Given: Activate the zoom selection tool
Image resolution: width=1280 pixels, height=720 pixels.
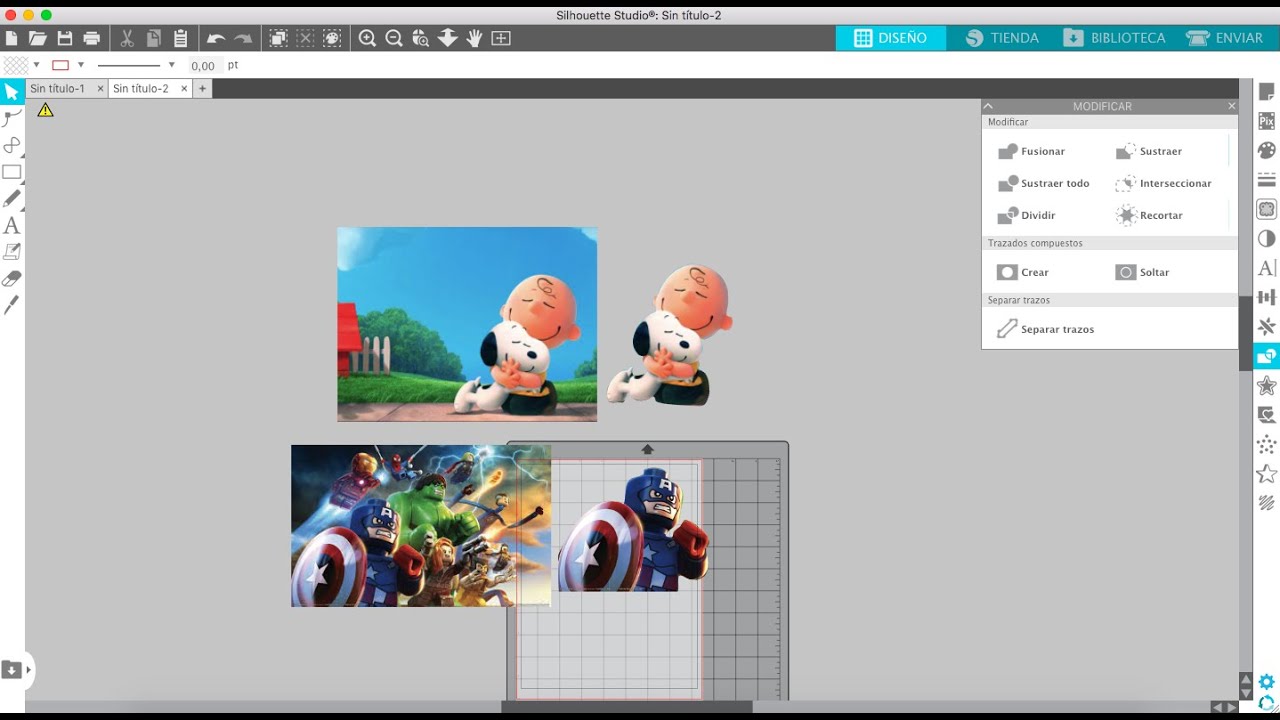Looking at the screenshot, I should (x=421, y=38).
